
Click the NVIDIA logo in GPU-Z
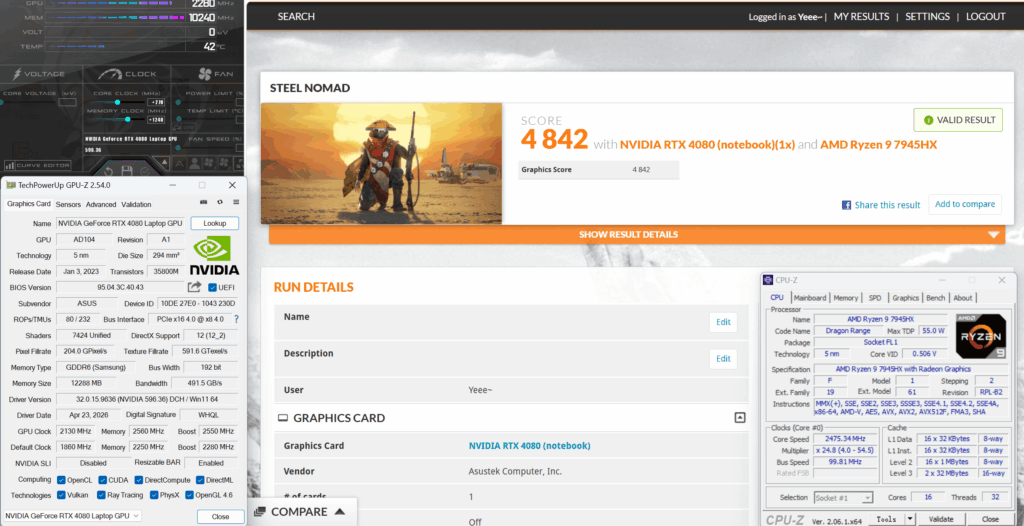[214, 255]
